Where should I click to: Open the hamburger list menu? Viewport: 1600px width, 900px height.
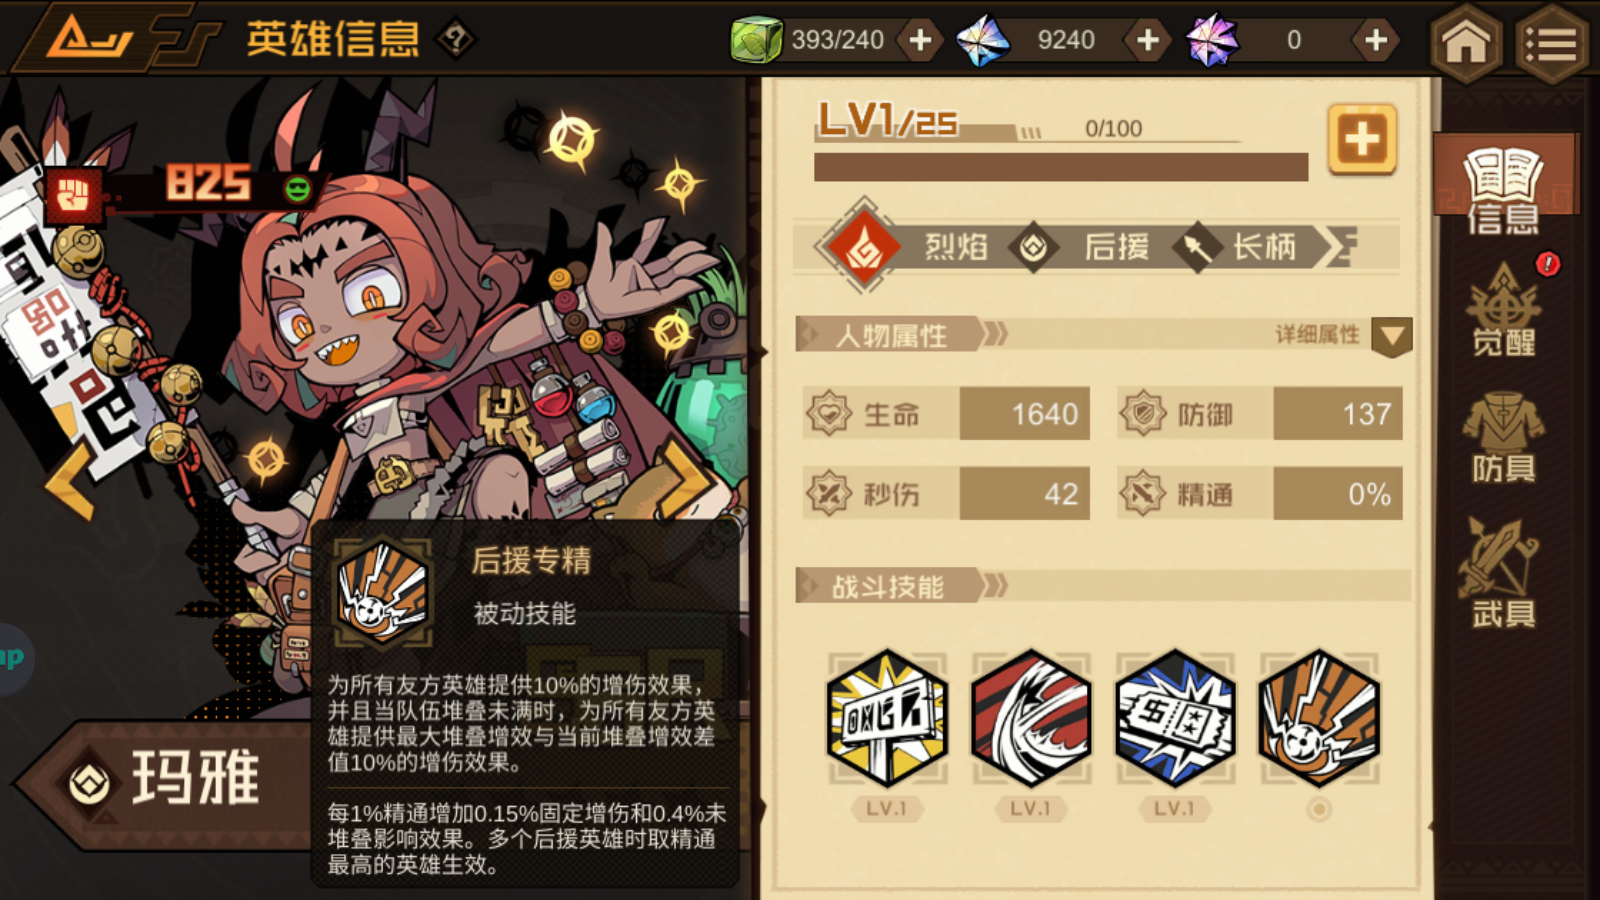click(1551, 41)
